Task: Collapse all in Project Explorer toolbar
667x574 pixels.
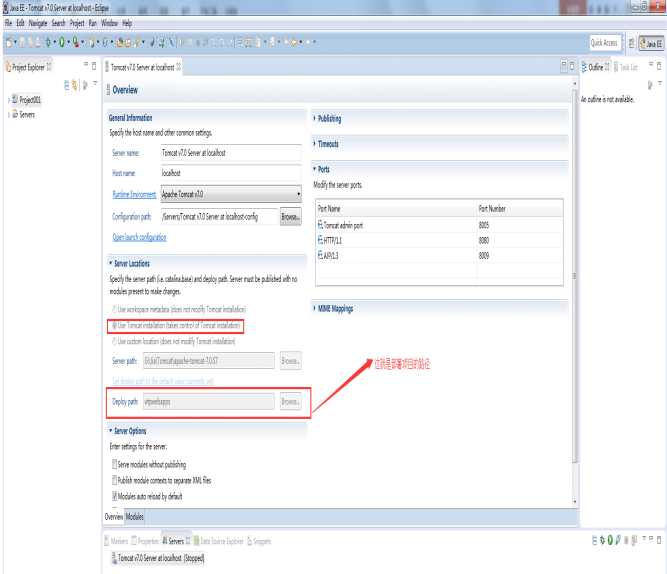Action: [66, 85]
